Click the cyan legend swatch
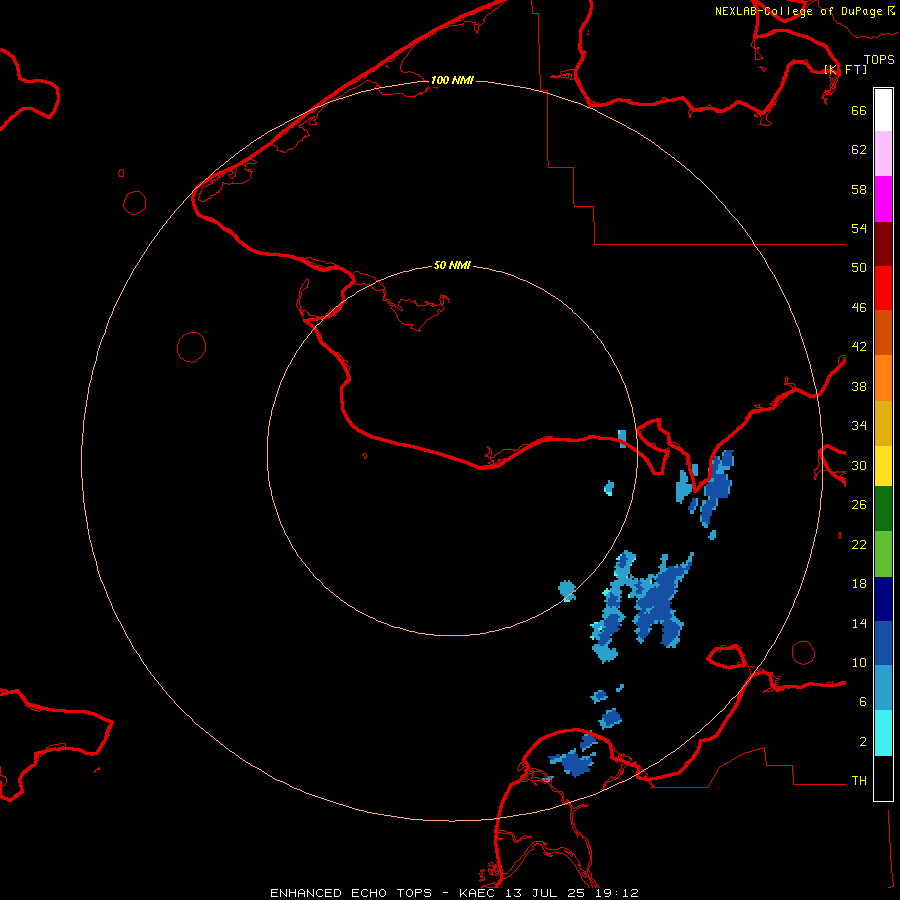The width and height of the screenshot is (900, 900). coord(883,733)
